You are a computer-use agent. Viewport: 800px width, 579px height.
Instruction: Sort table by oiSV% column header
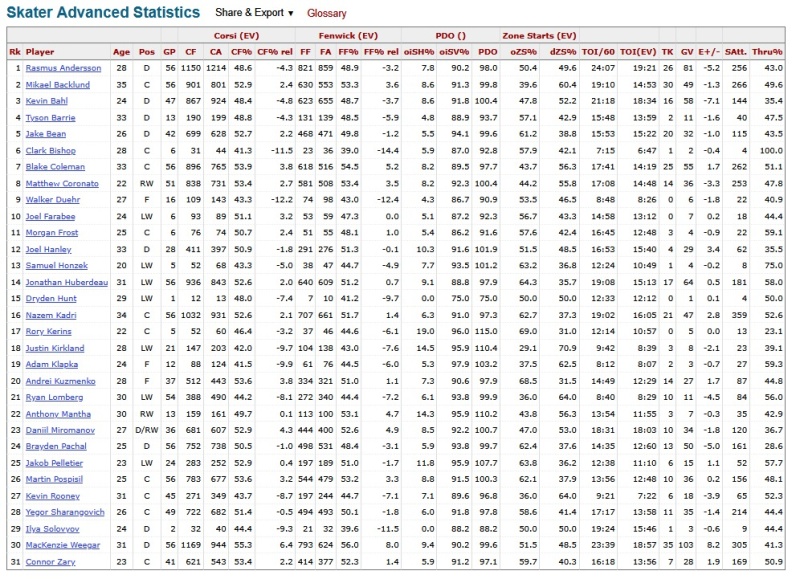coord(454,52)
